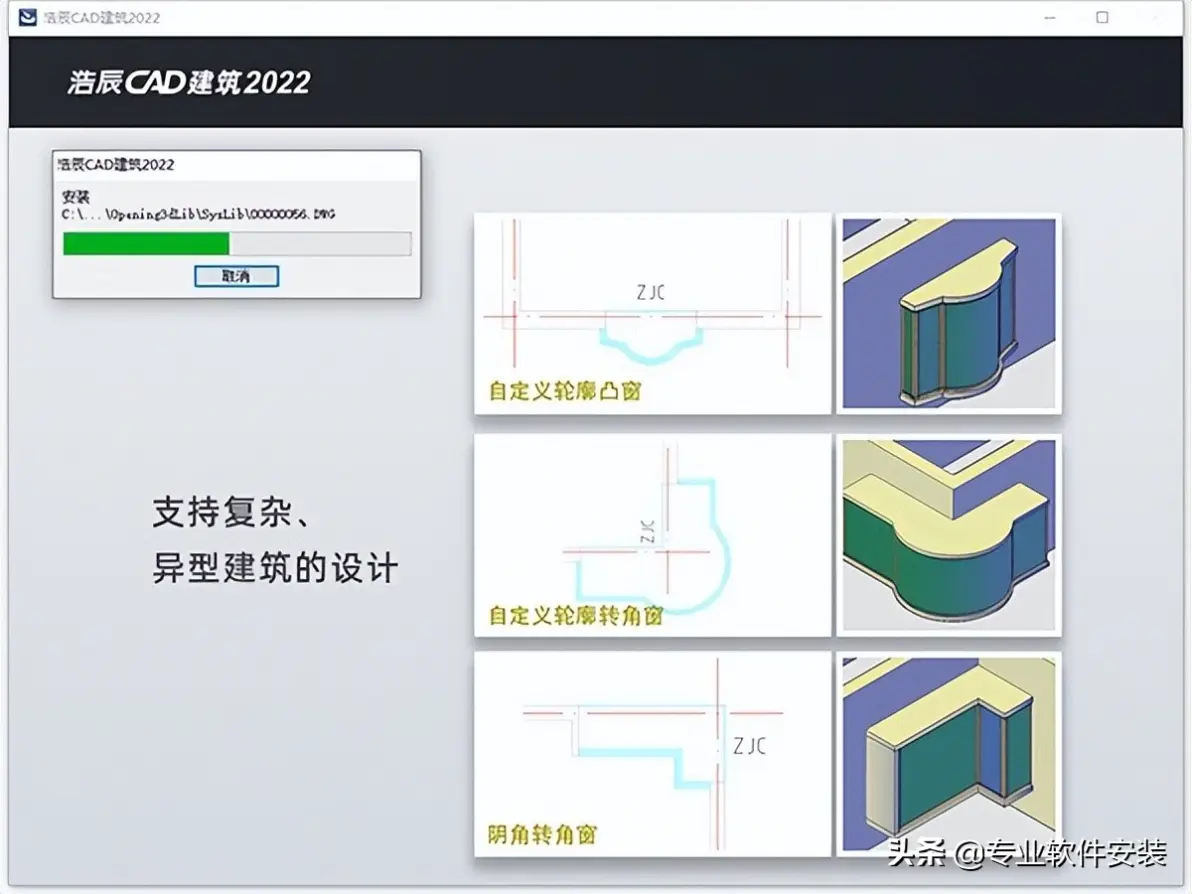Click the 3D inner-corner window render thumbnail
Viewport: 1192px width, 894px height.
pyautogui.click(x=949, y=753)
